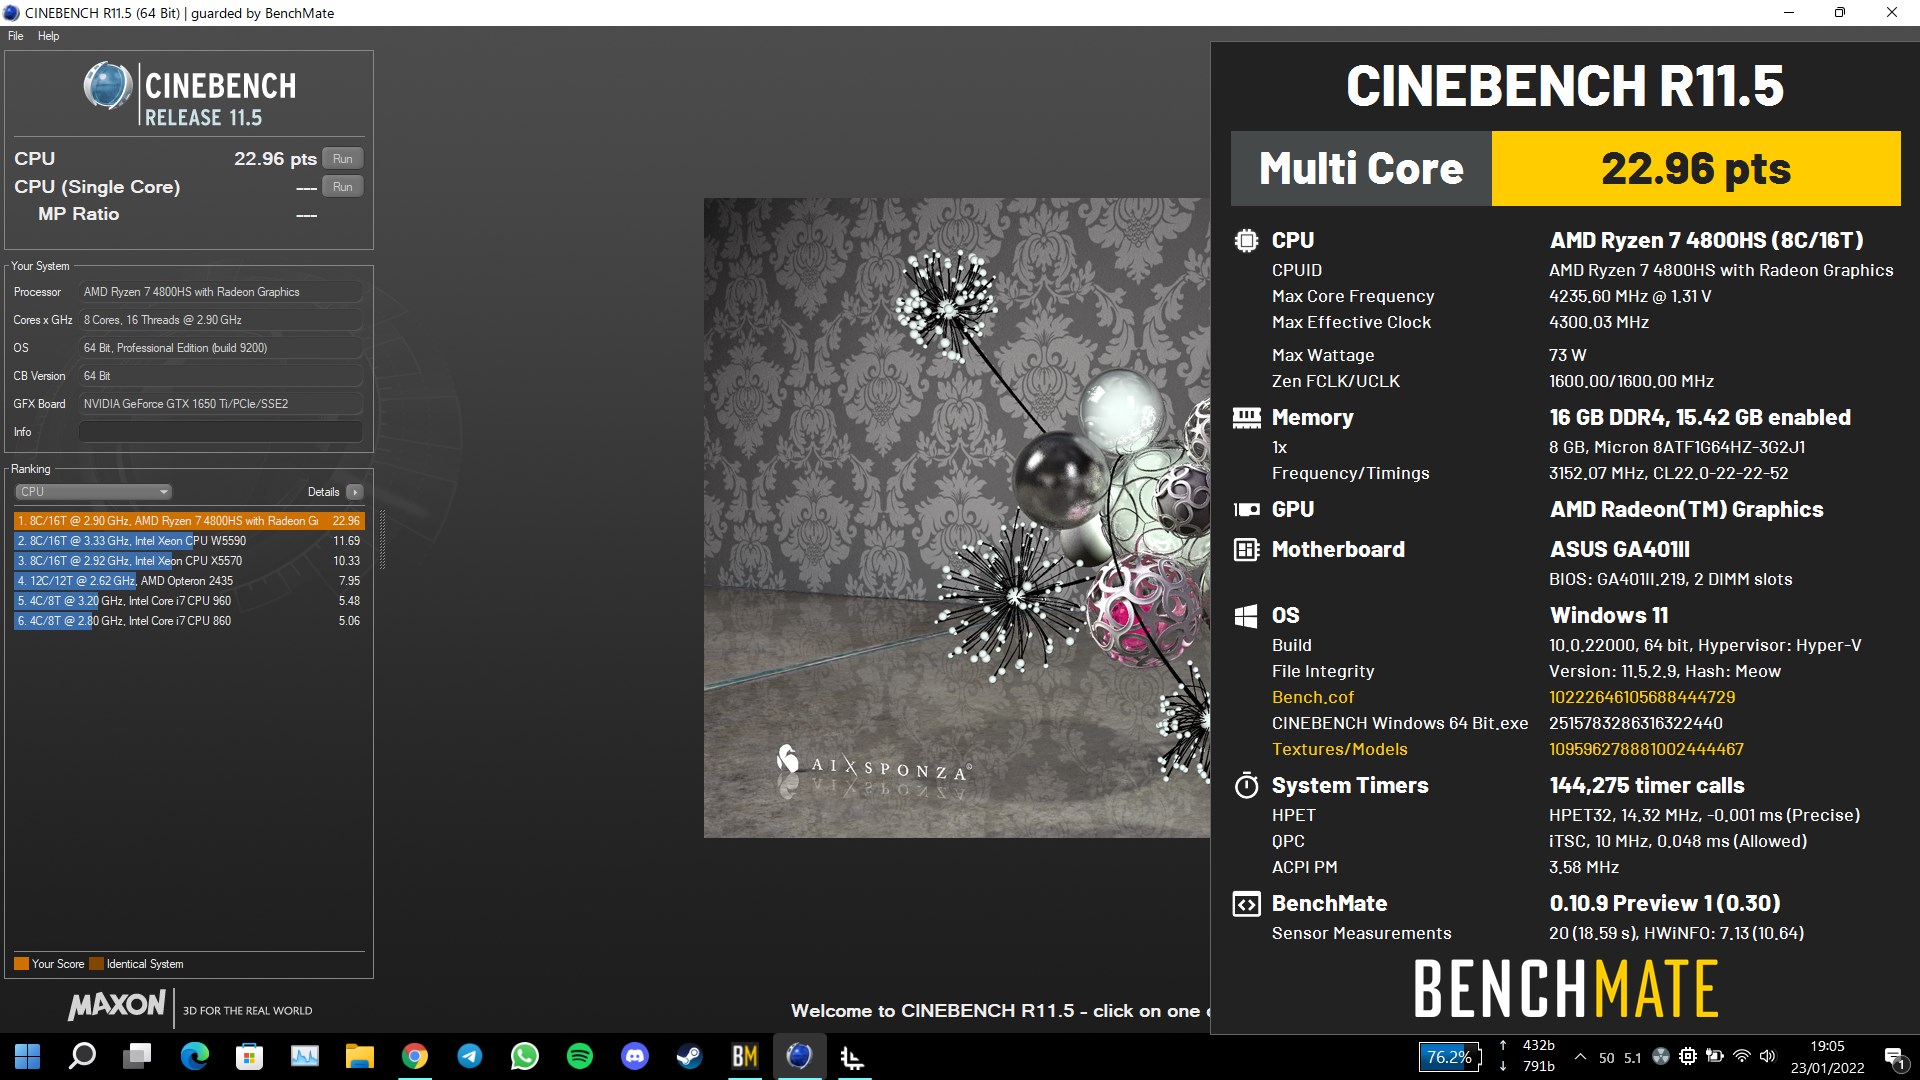1920x1080 pixels.
Task: Show hidden system tray icons
Action: point(1580,1057)
